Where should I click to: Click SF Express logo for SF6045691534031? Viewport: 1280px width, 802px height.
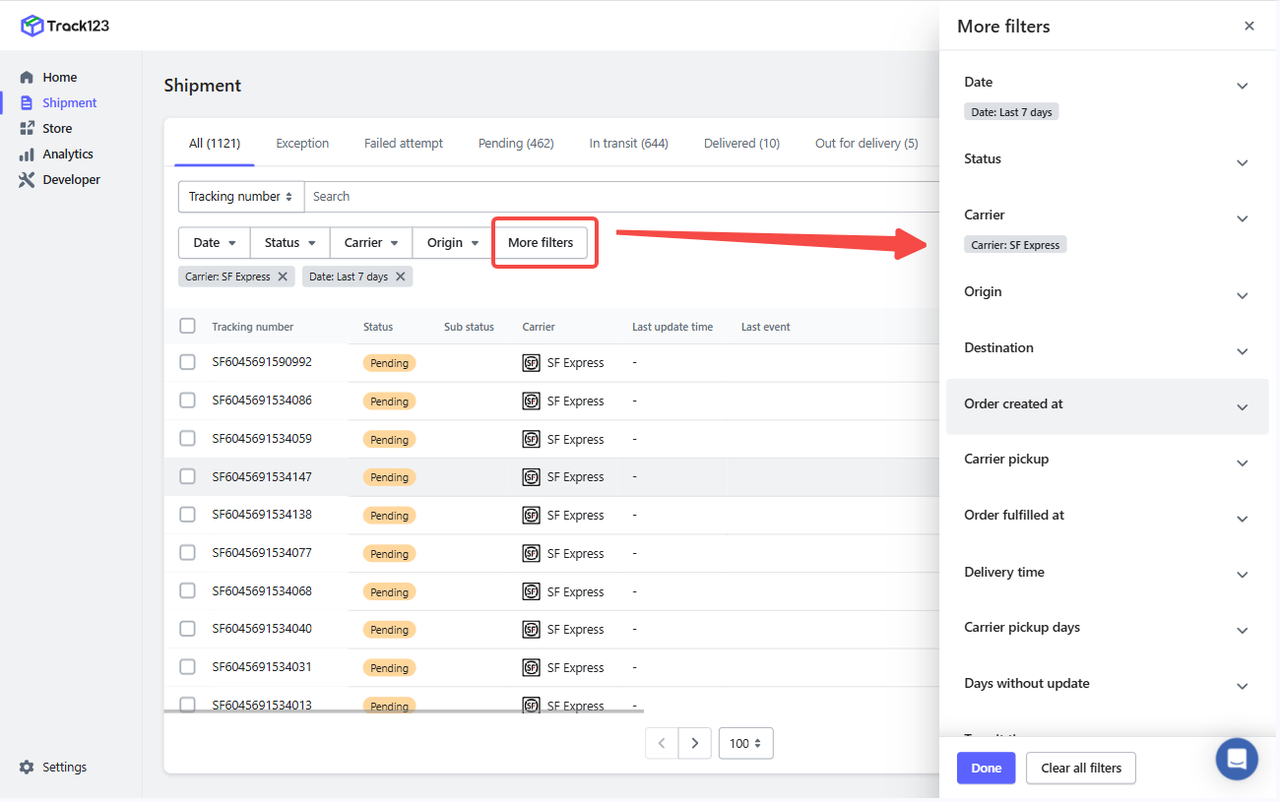[531, 667]
